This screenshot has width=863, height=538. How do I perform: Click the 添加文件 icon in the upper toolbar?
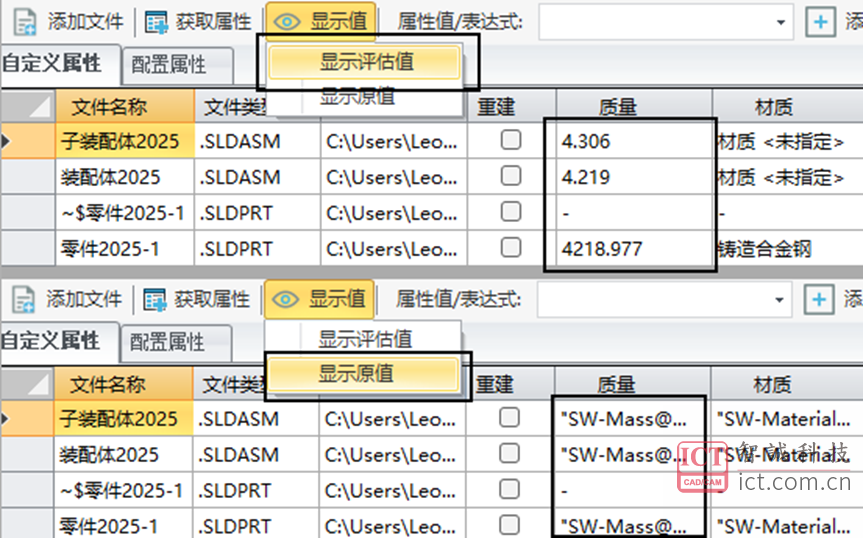25,21
